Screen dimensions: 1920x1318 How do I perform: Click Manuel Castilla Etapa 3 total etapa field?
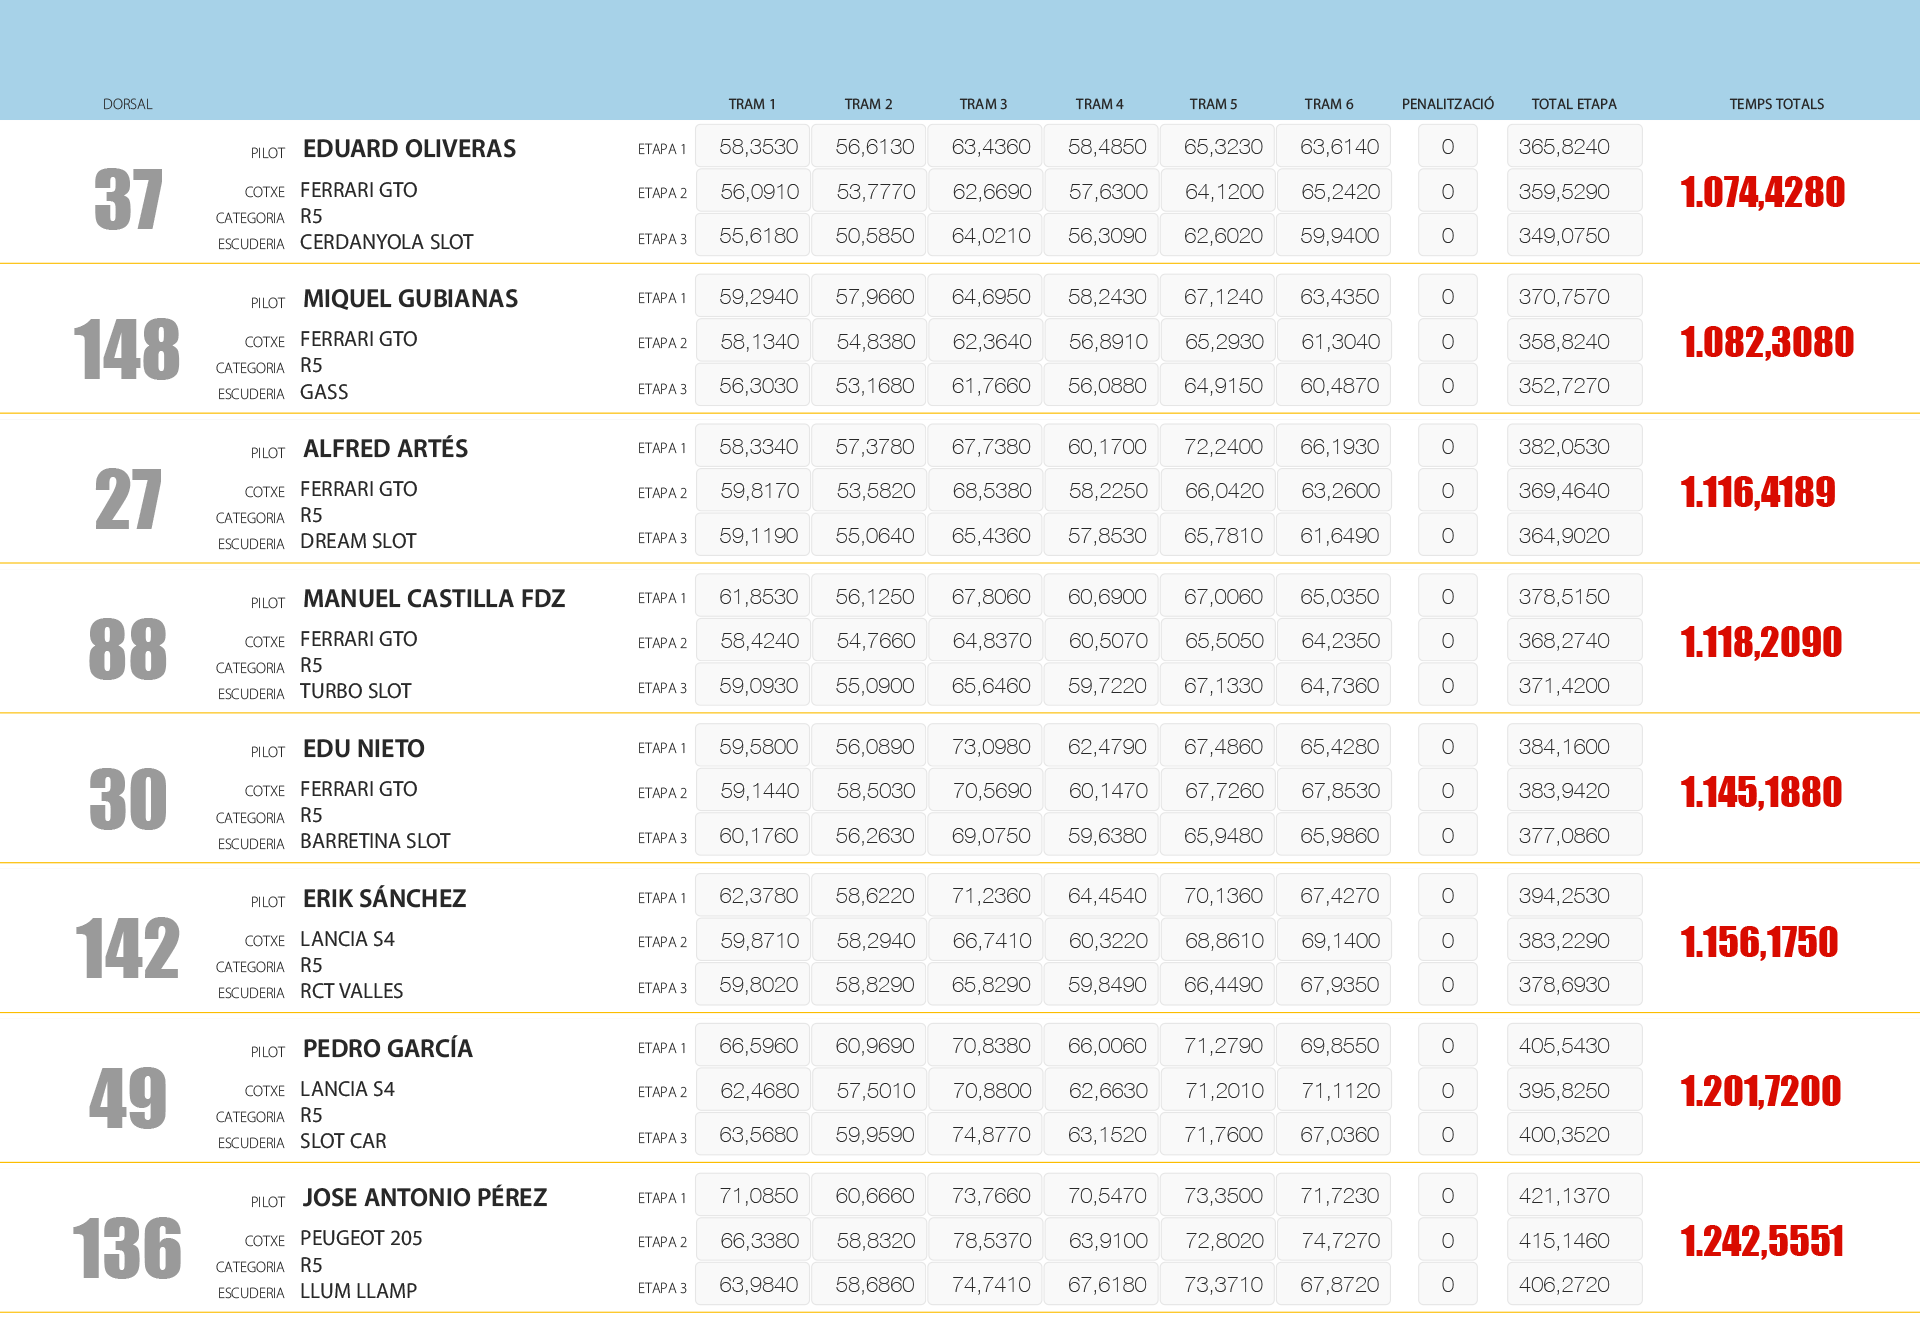(x=1573, y=686)
